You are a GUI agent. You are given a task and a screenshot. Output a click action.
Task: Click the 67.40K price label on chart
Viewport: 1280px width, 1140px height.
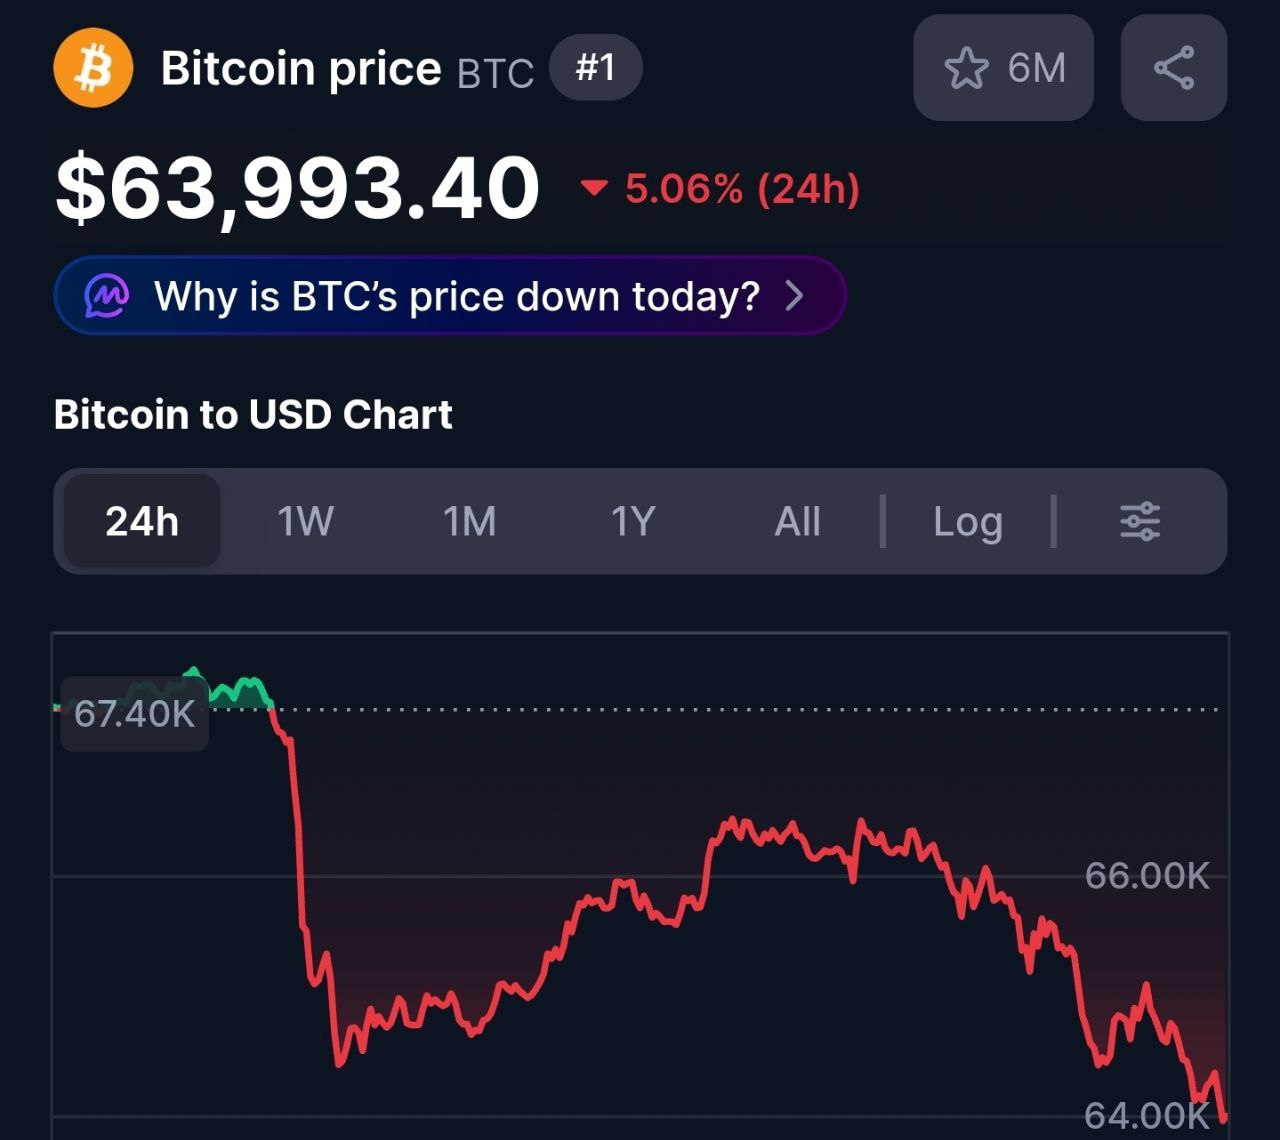point(135,714)
